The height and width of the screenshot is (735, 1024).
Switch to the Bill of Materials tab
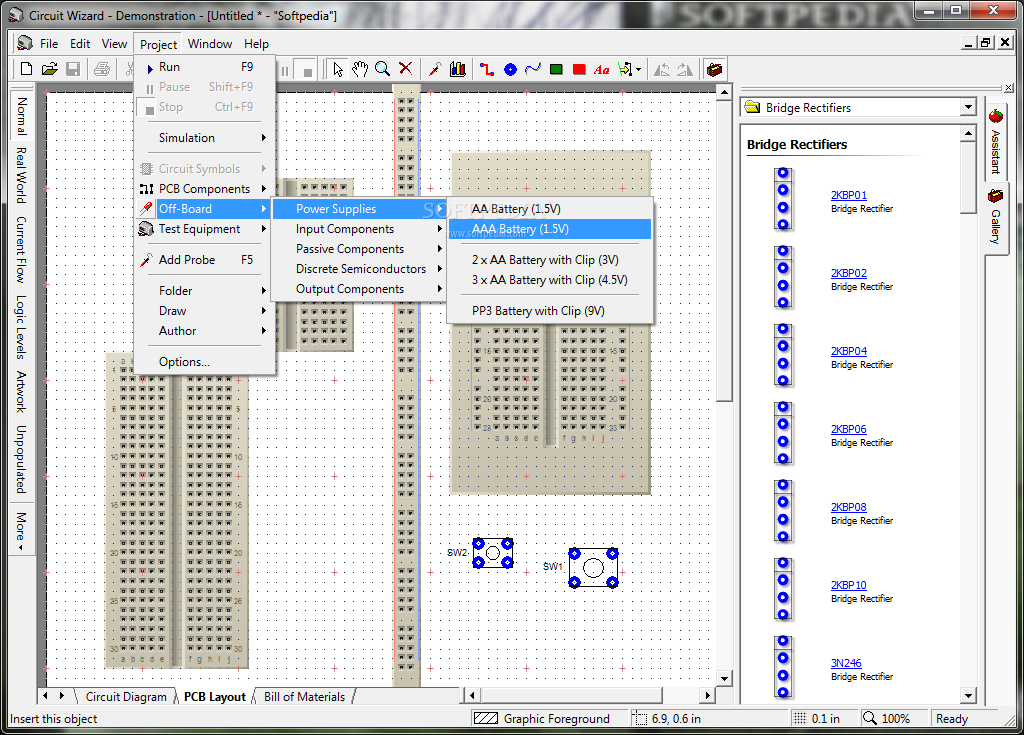pos(304,696)
